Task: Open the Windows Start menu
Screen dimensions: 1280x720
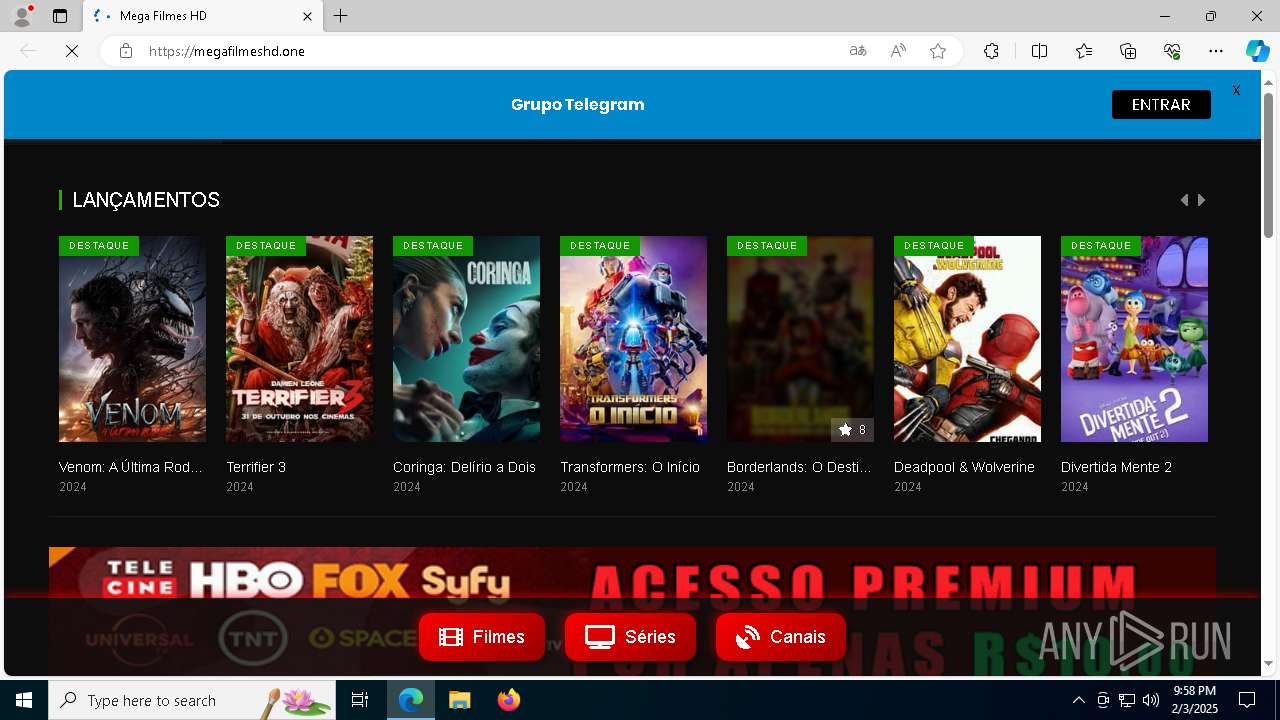Action: point(24,700)
